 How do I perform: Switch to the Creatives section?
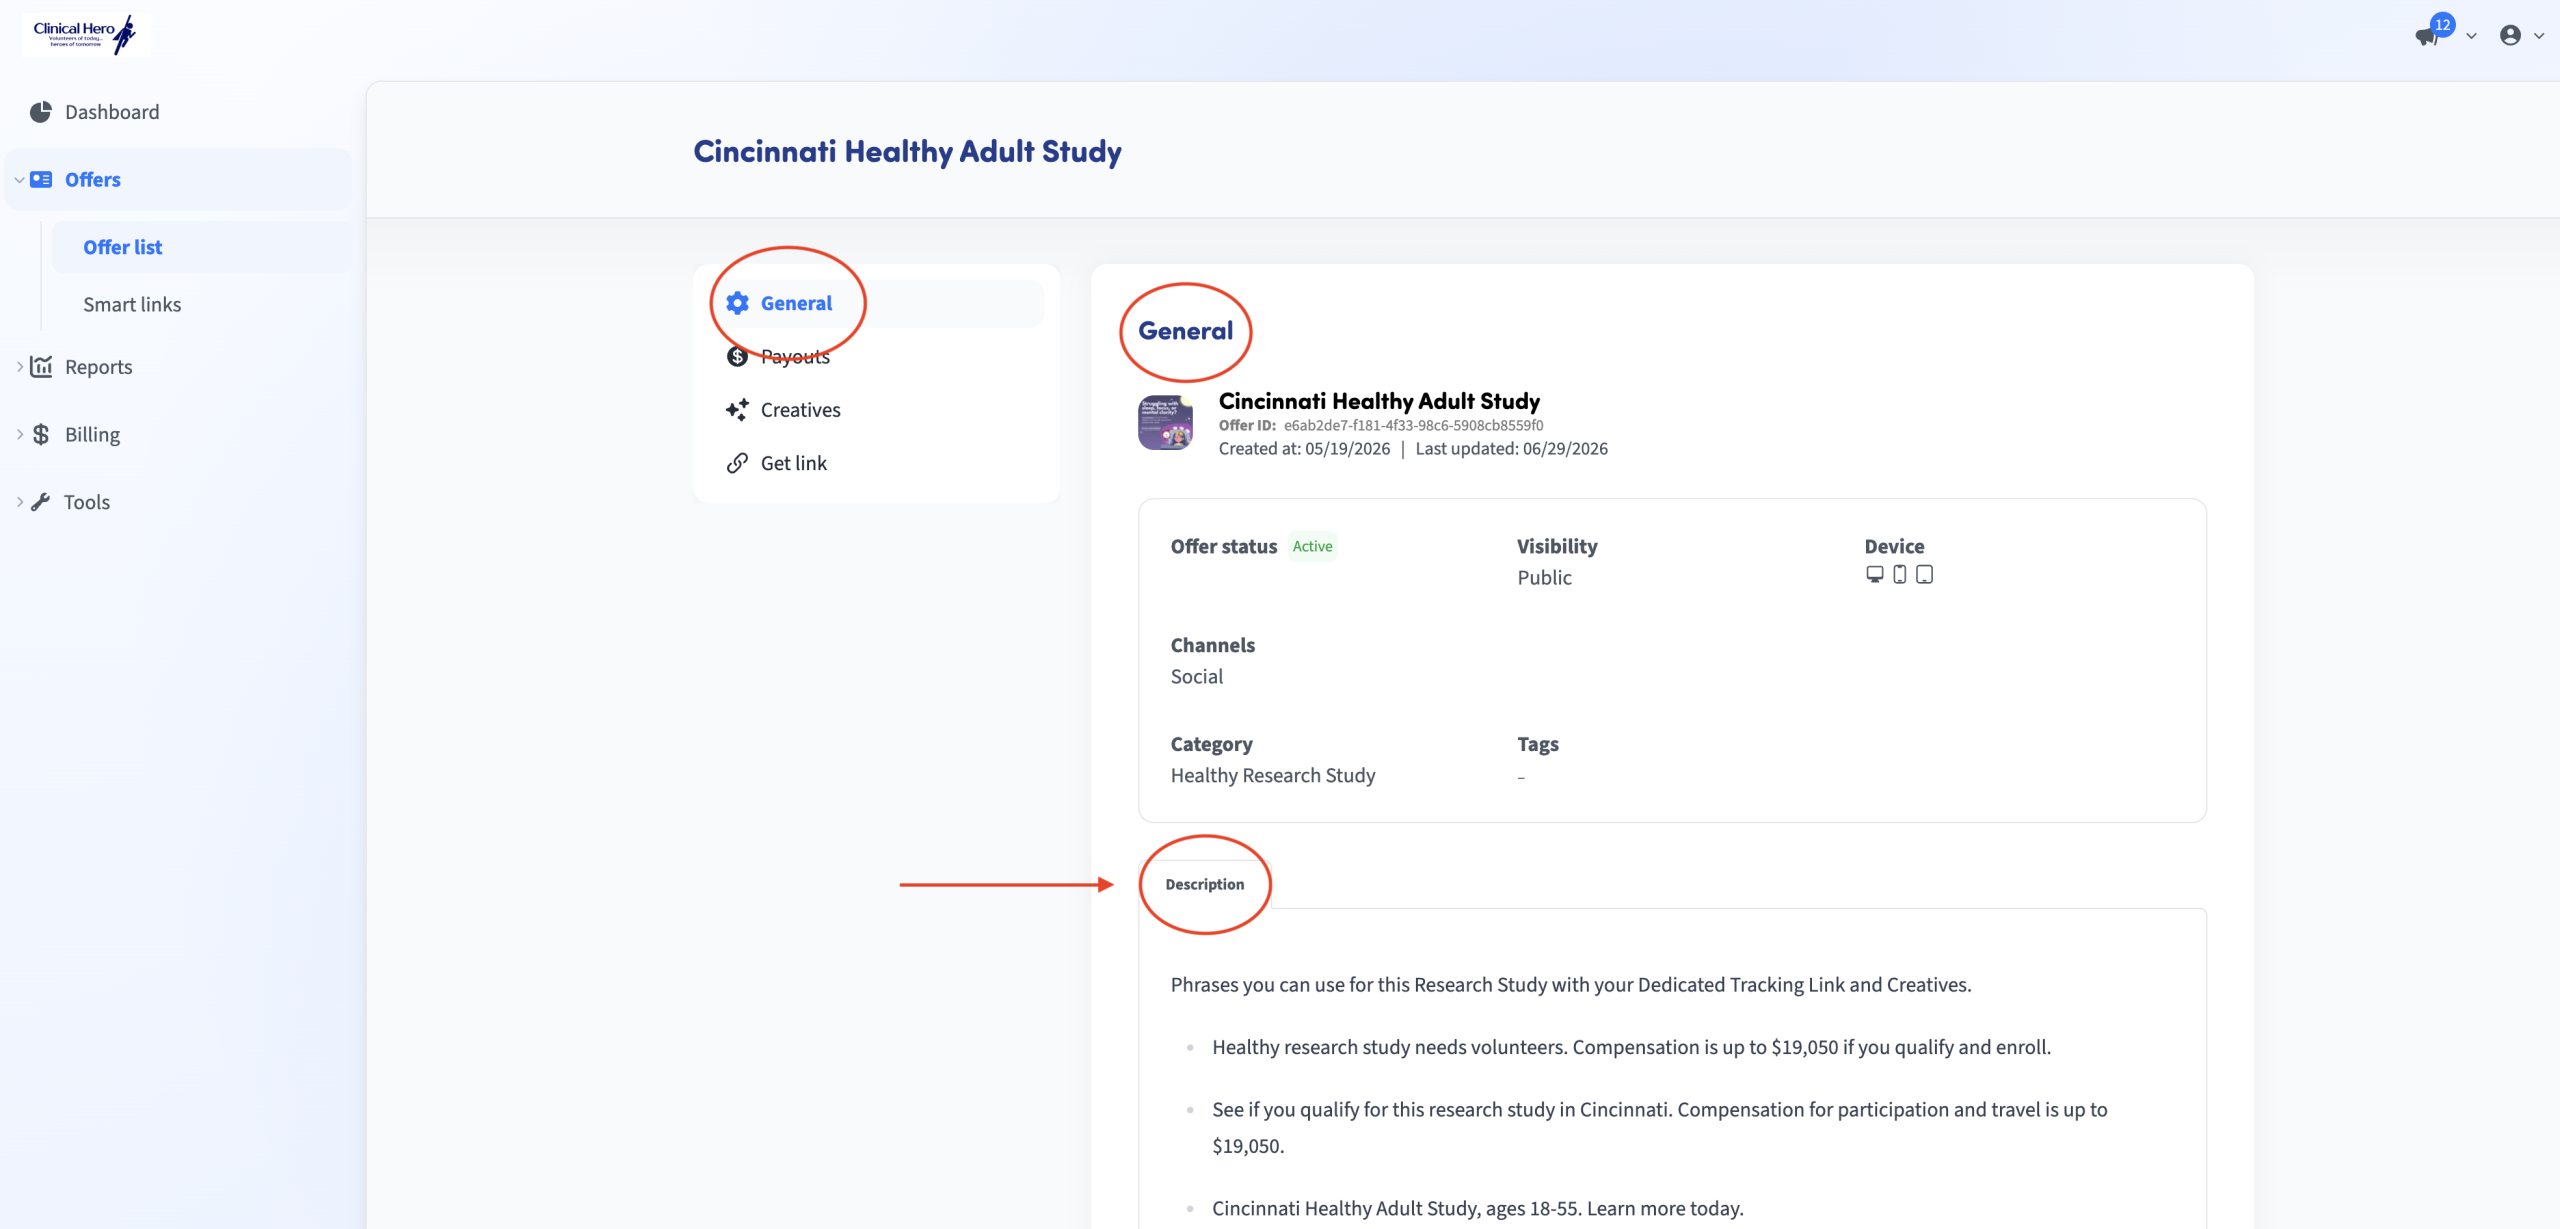click(x=800, y=410)
